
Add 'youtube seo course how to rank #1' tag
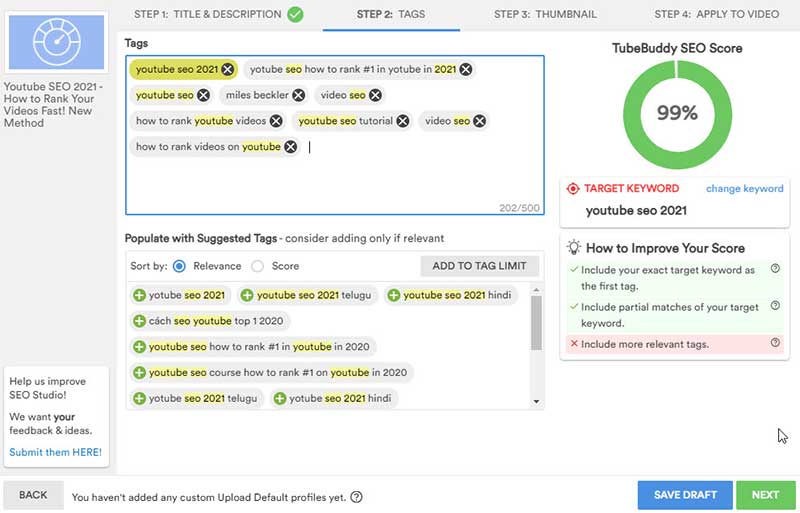139,373
